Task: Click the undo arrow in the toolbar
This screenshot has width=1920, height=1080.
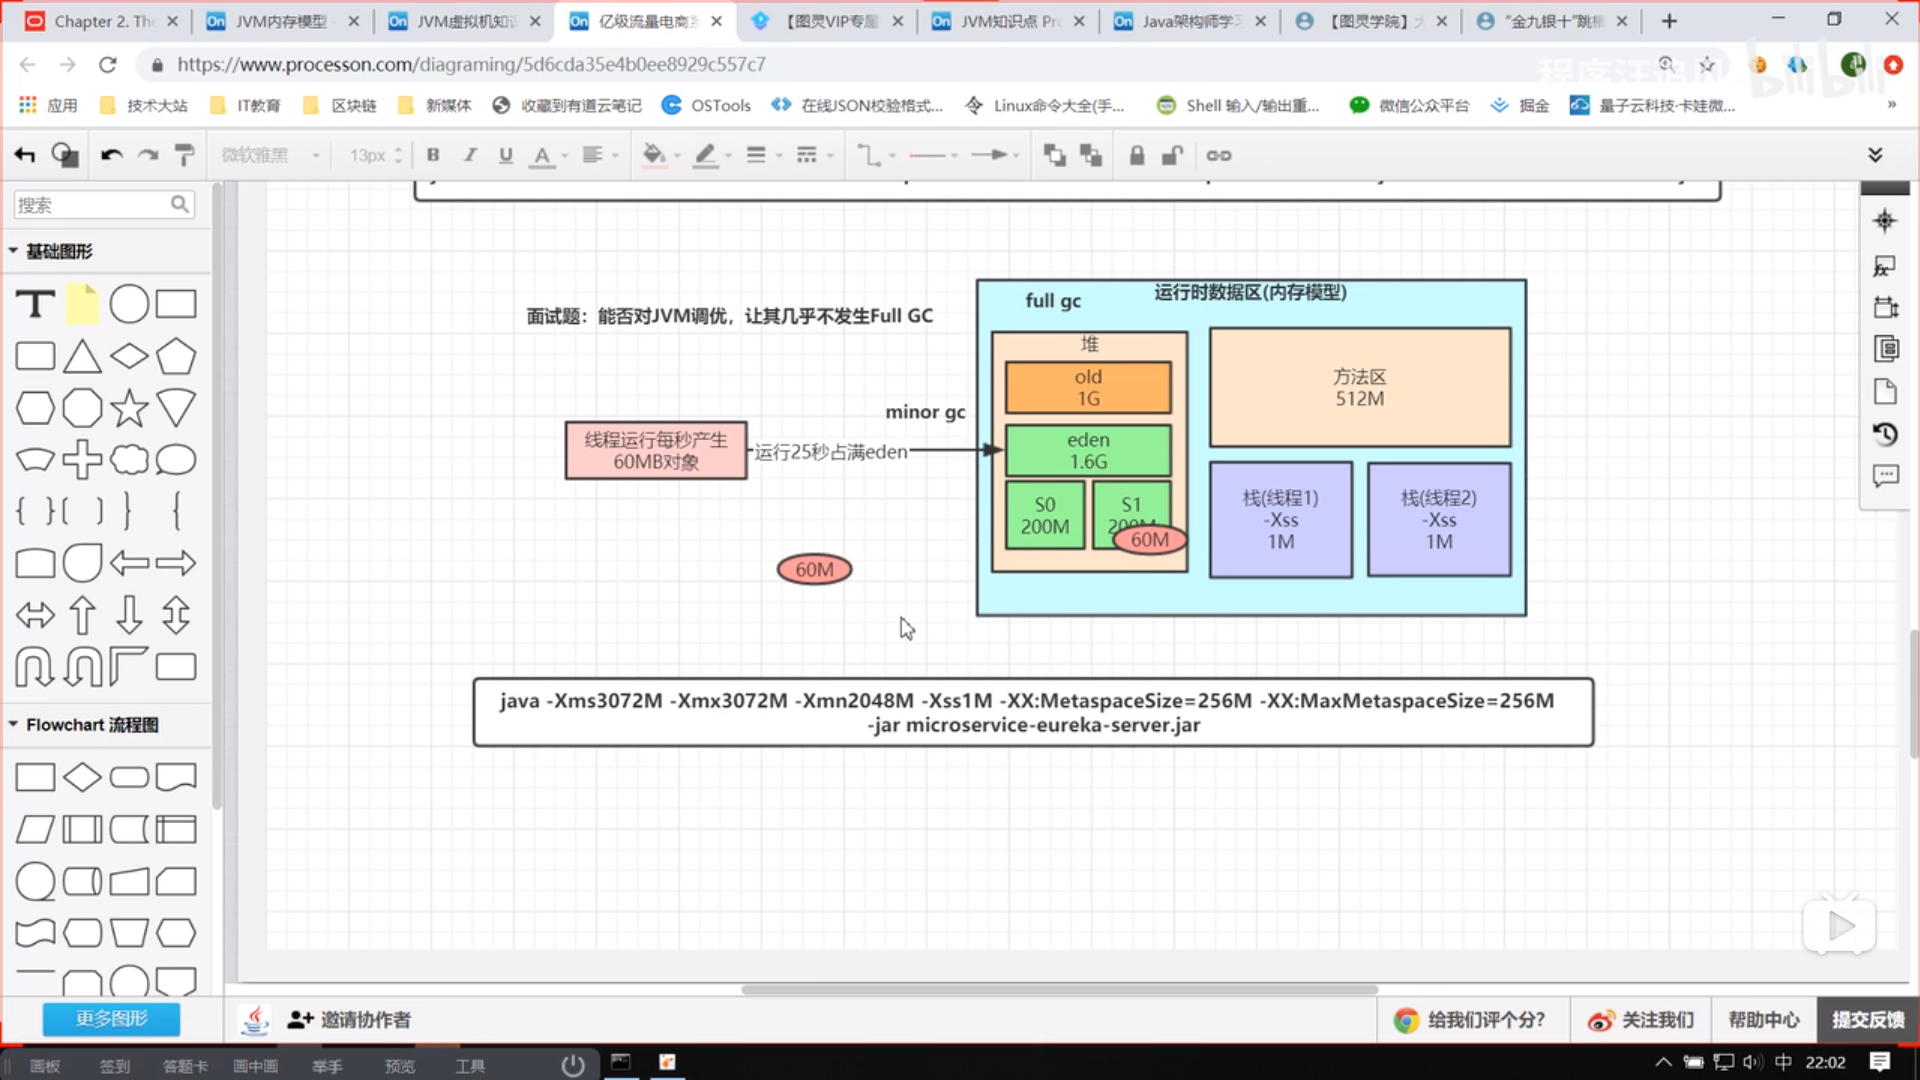Action: coord(111,155)
